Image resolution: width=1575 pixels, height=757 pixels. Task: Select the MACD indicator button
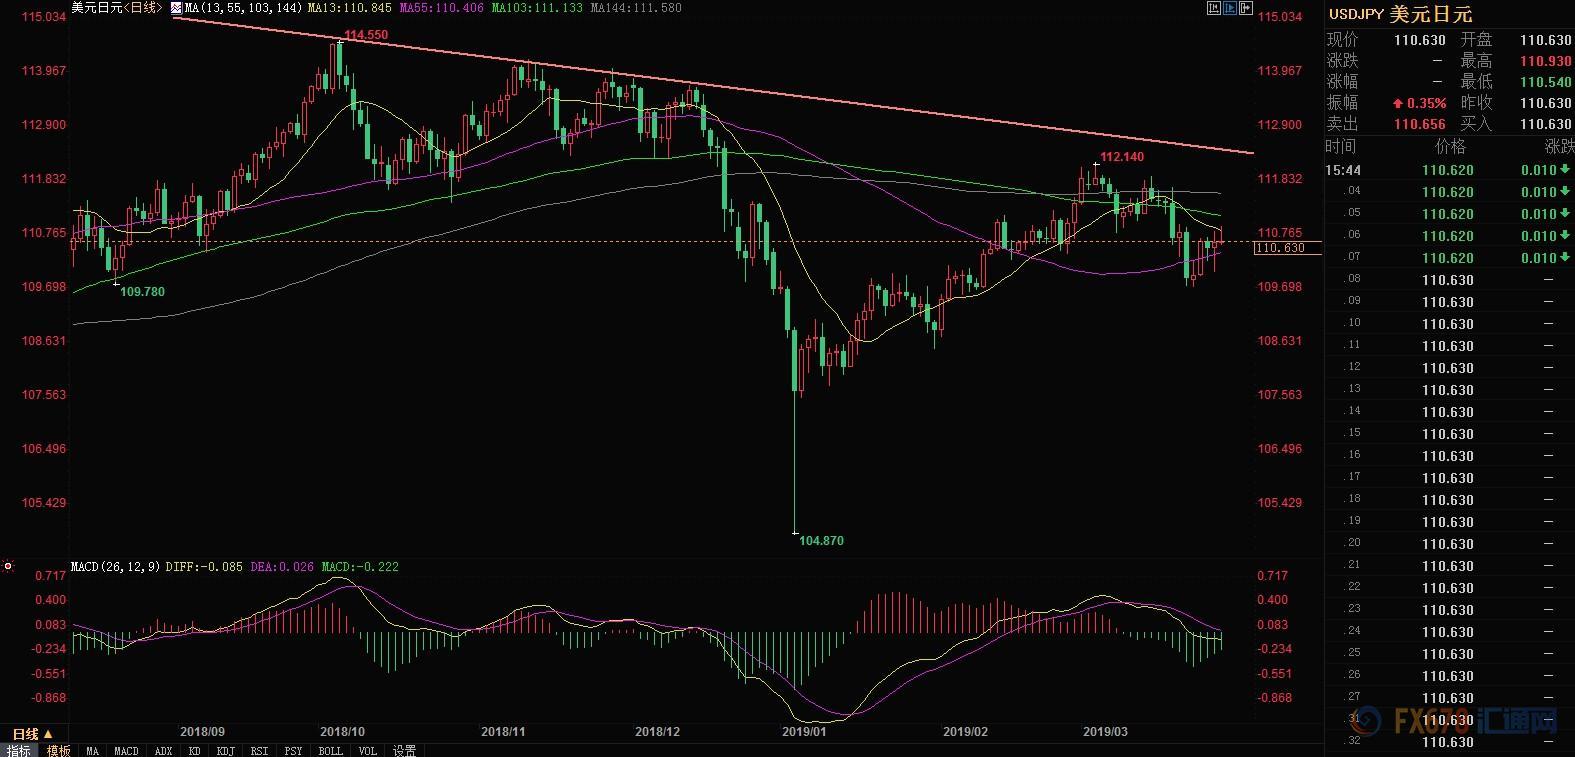click(x=126, y=750)
